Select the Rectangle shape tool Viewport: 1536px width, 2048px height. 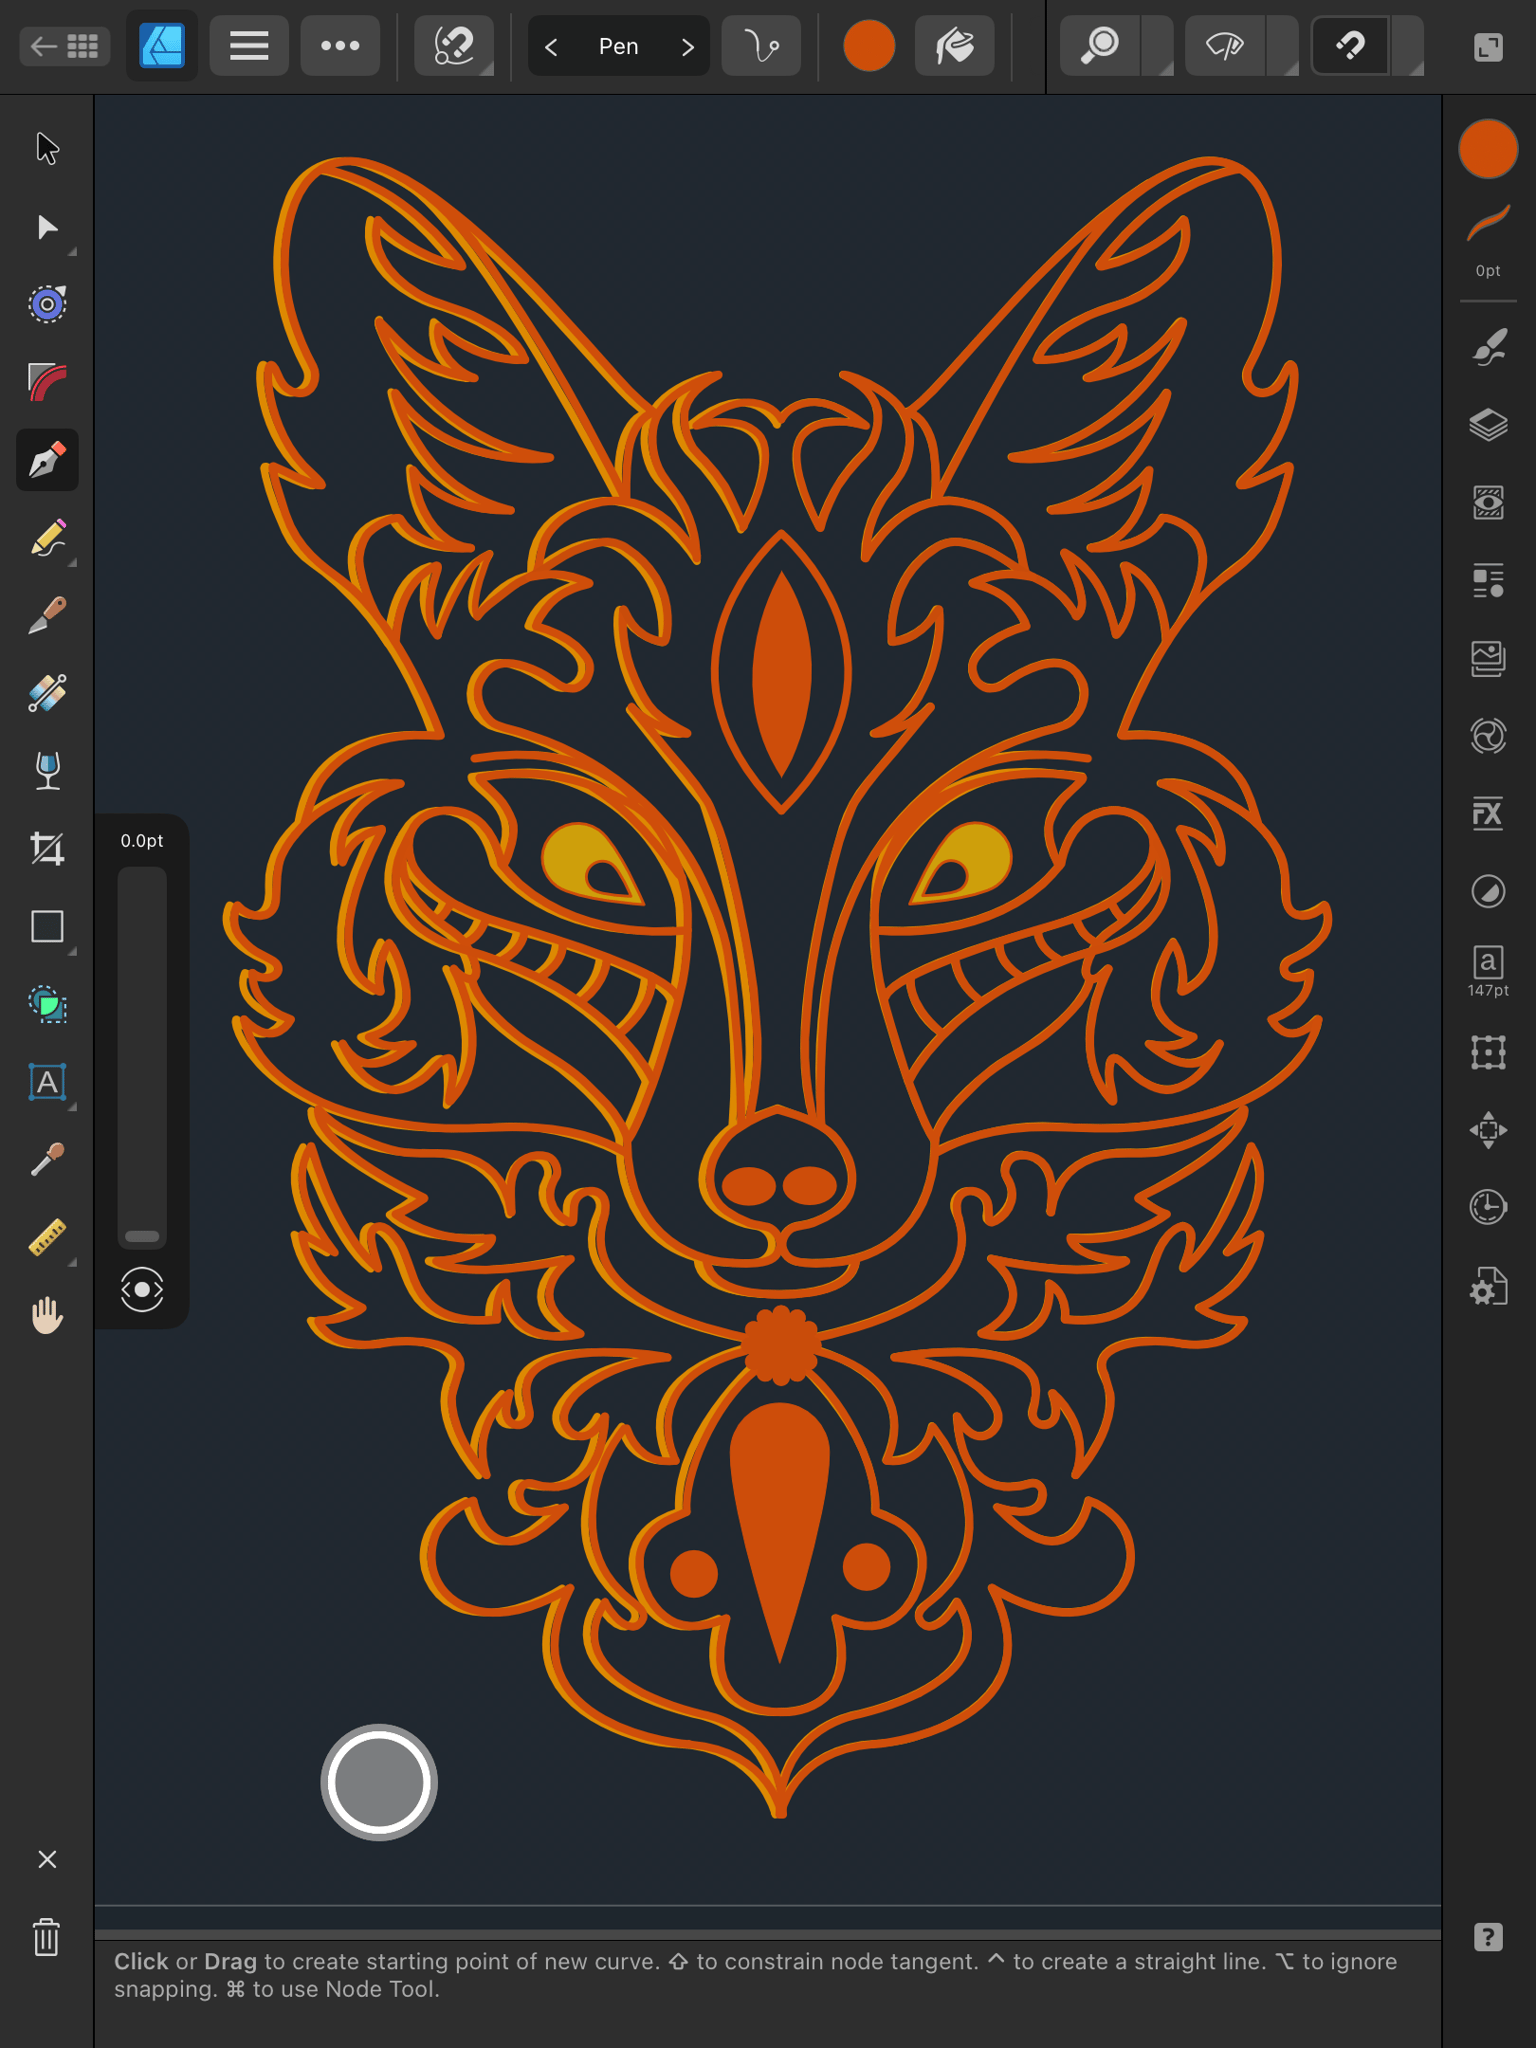click(47, 926)
